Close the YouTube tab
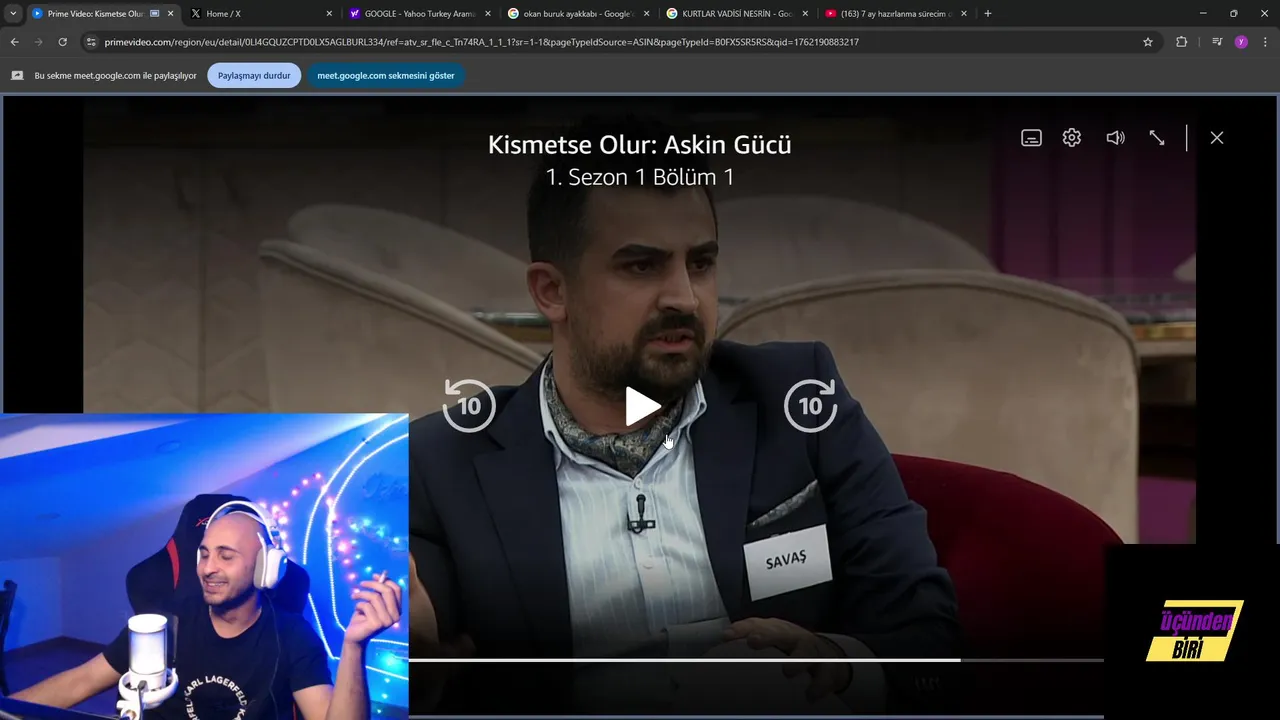The width and height of the screenshot is (1280, 720). (x=964, y=14)
